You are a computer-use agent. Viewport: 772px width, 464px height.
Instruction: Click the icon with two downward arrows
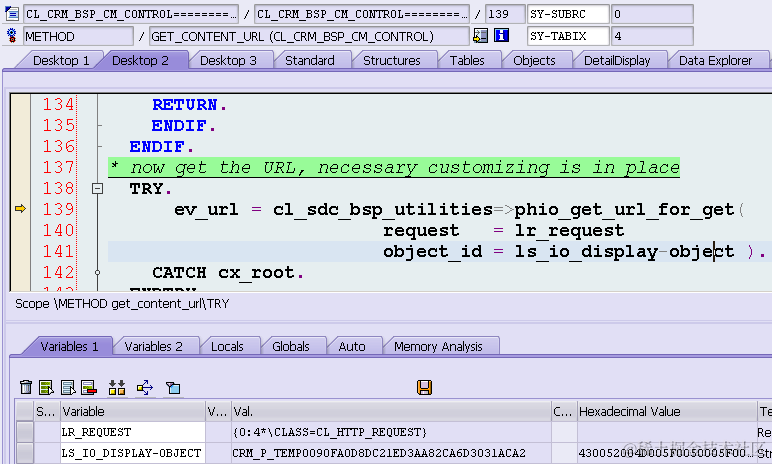117,387
